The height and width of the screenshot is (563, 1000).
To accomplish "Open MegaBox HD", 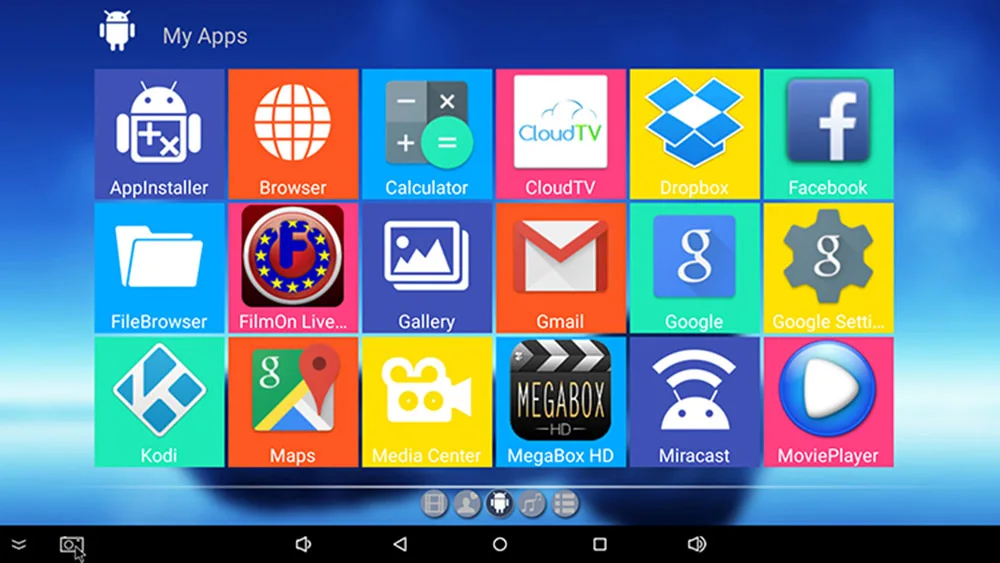I will (561, 402).
